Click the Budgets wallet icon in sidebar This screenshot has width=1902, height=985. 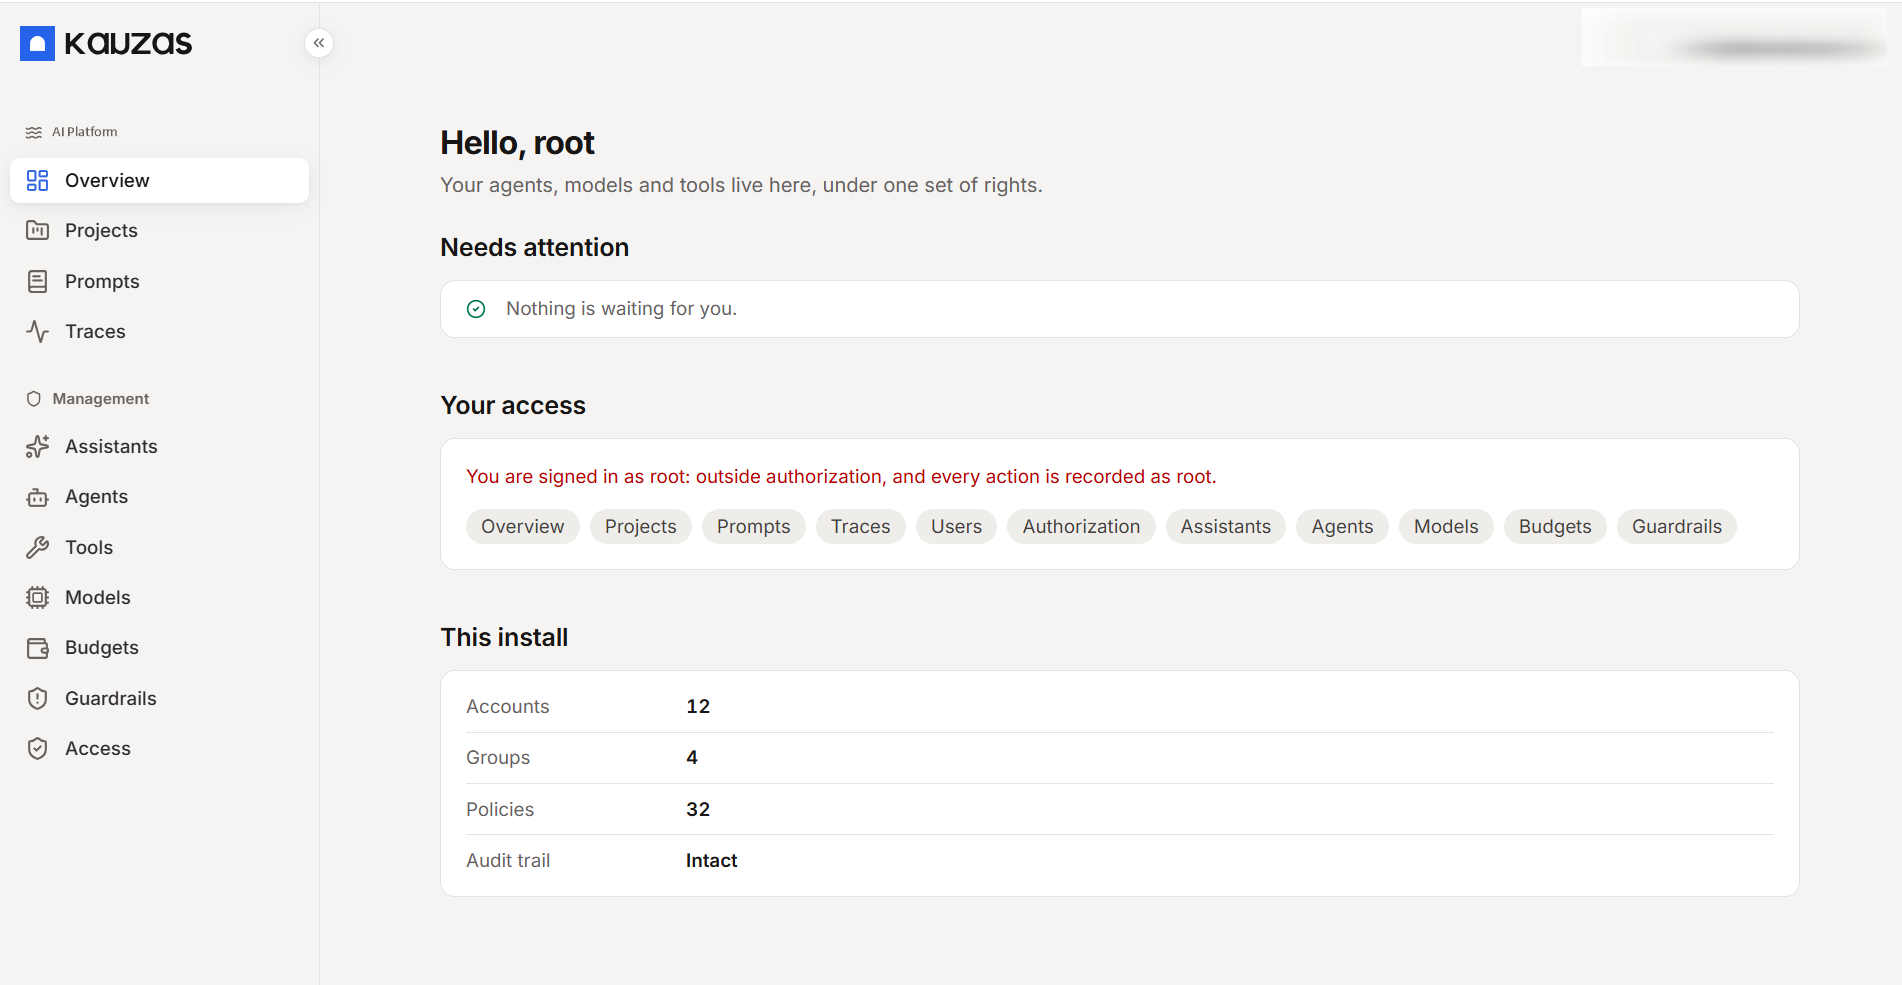[37, 647]
